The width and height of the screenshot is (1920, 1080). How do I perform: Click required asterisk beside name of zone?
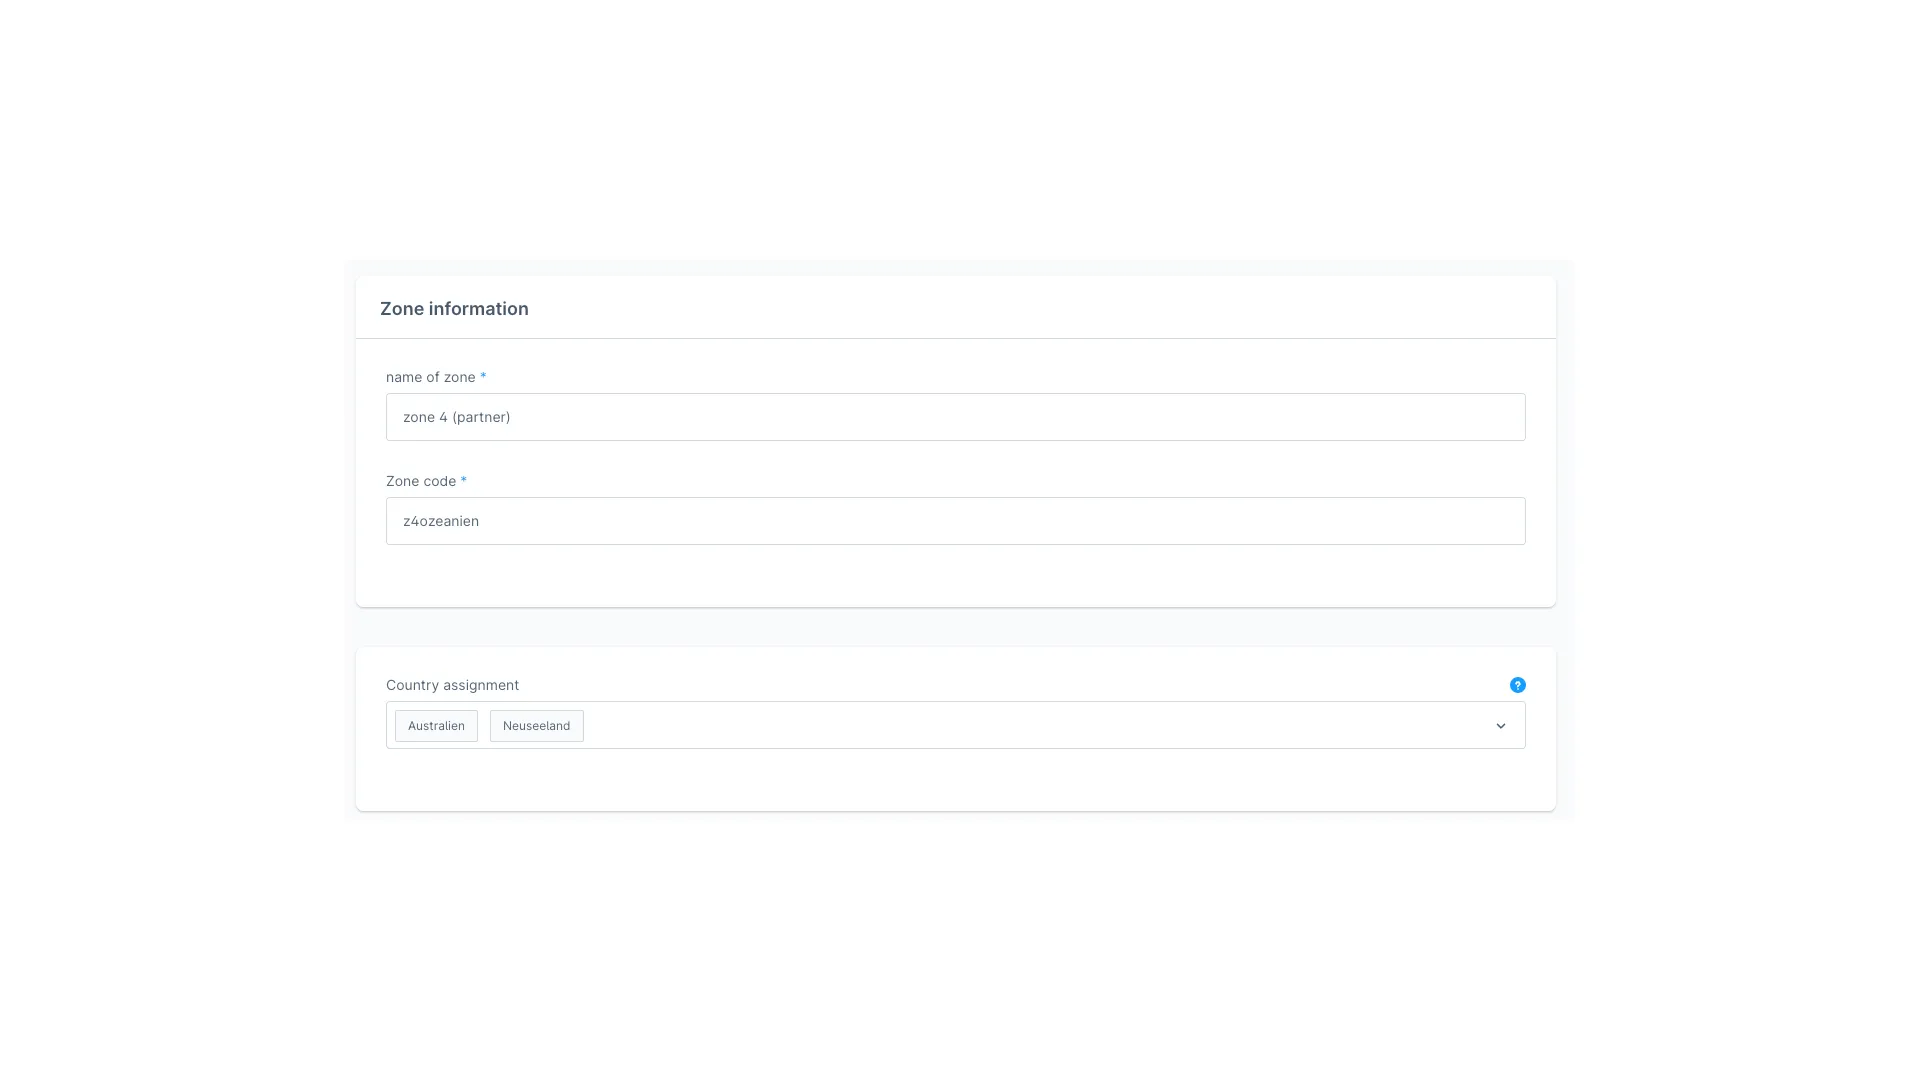[x=483, y=377]
